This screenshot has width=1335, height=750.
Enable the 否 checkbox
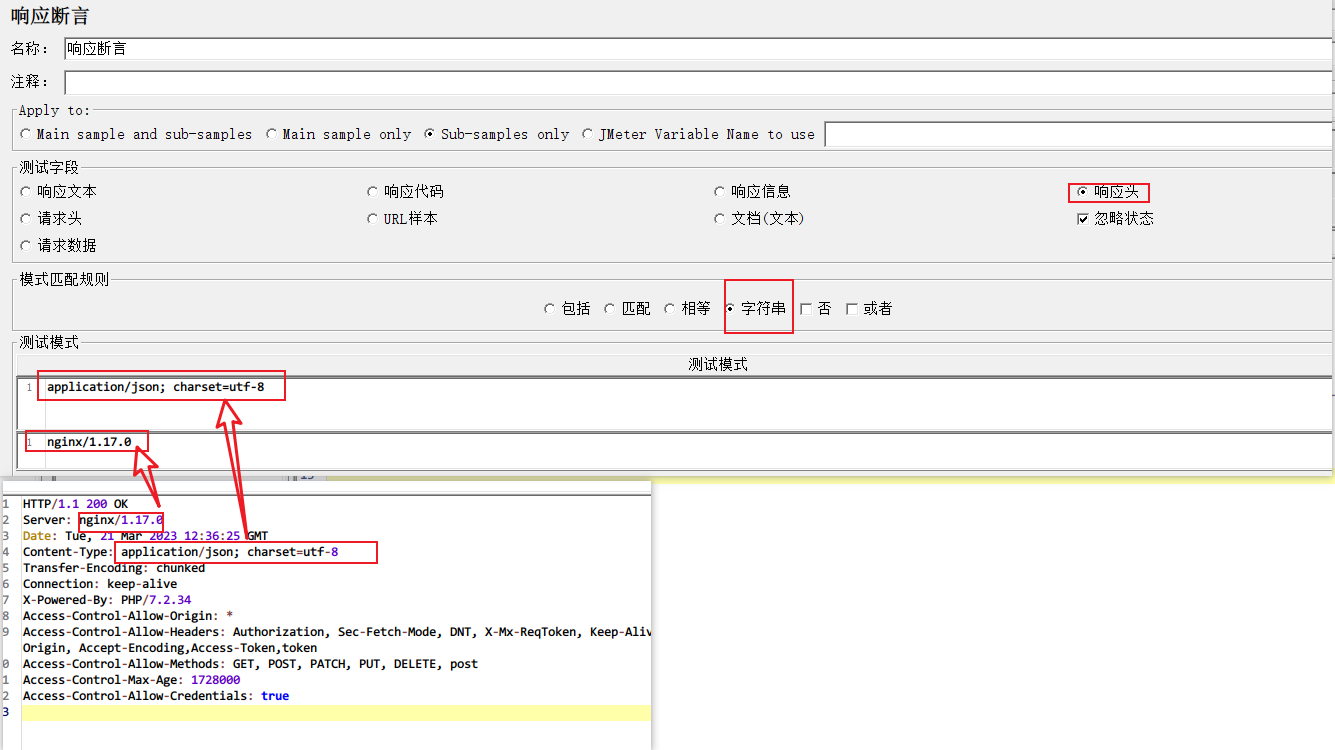click(x=806, y=309)
